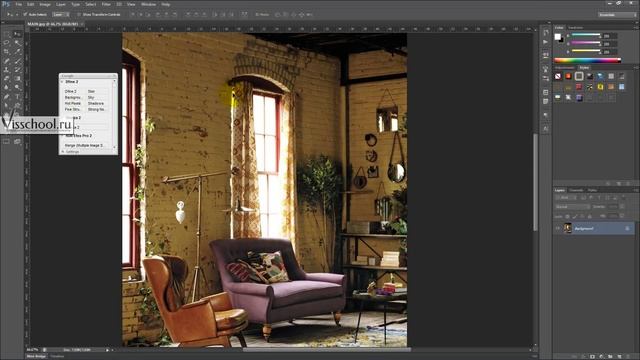Toggle Quick Mask mode at toolbar bottom
The height and width of the screenshot is (360, 640).
coord(7,142)
